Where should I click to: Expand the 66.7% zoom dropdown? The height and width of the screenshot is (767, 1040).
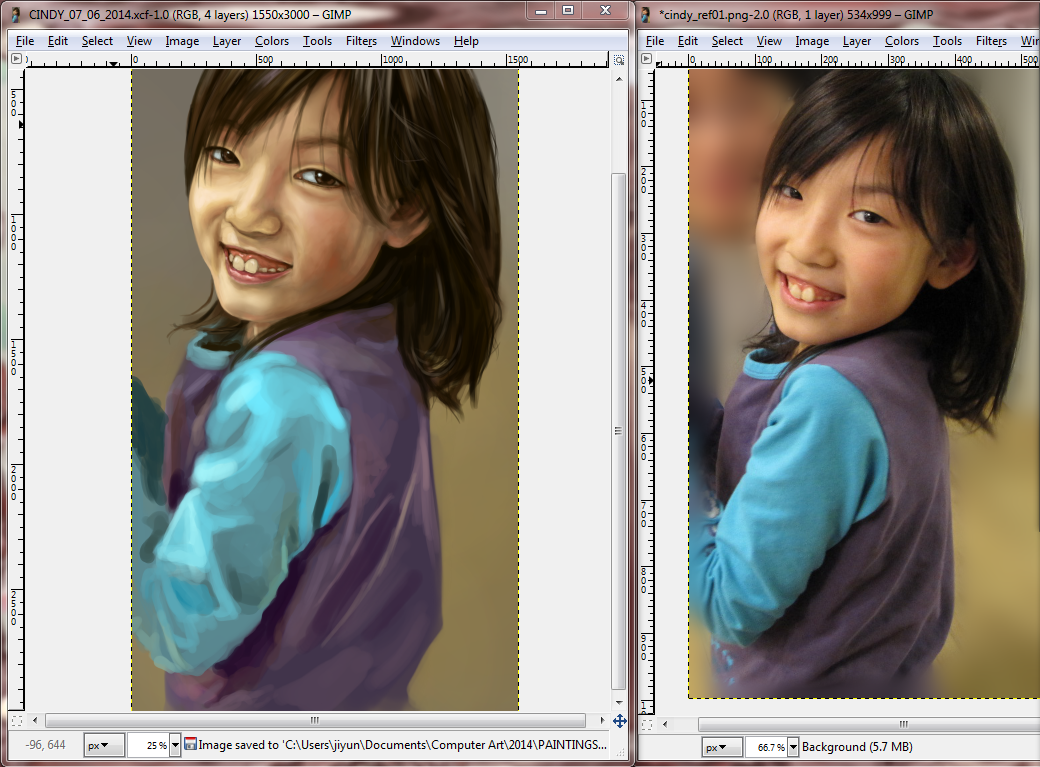coord(793,747)
